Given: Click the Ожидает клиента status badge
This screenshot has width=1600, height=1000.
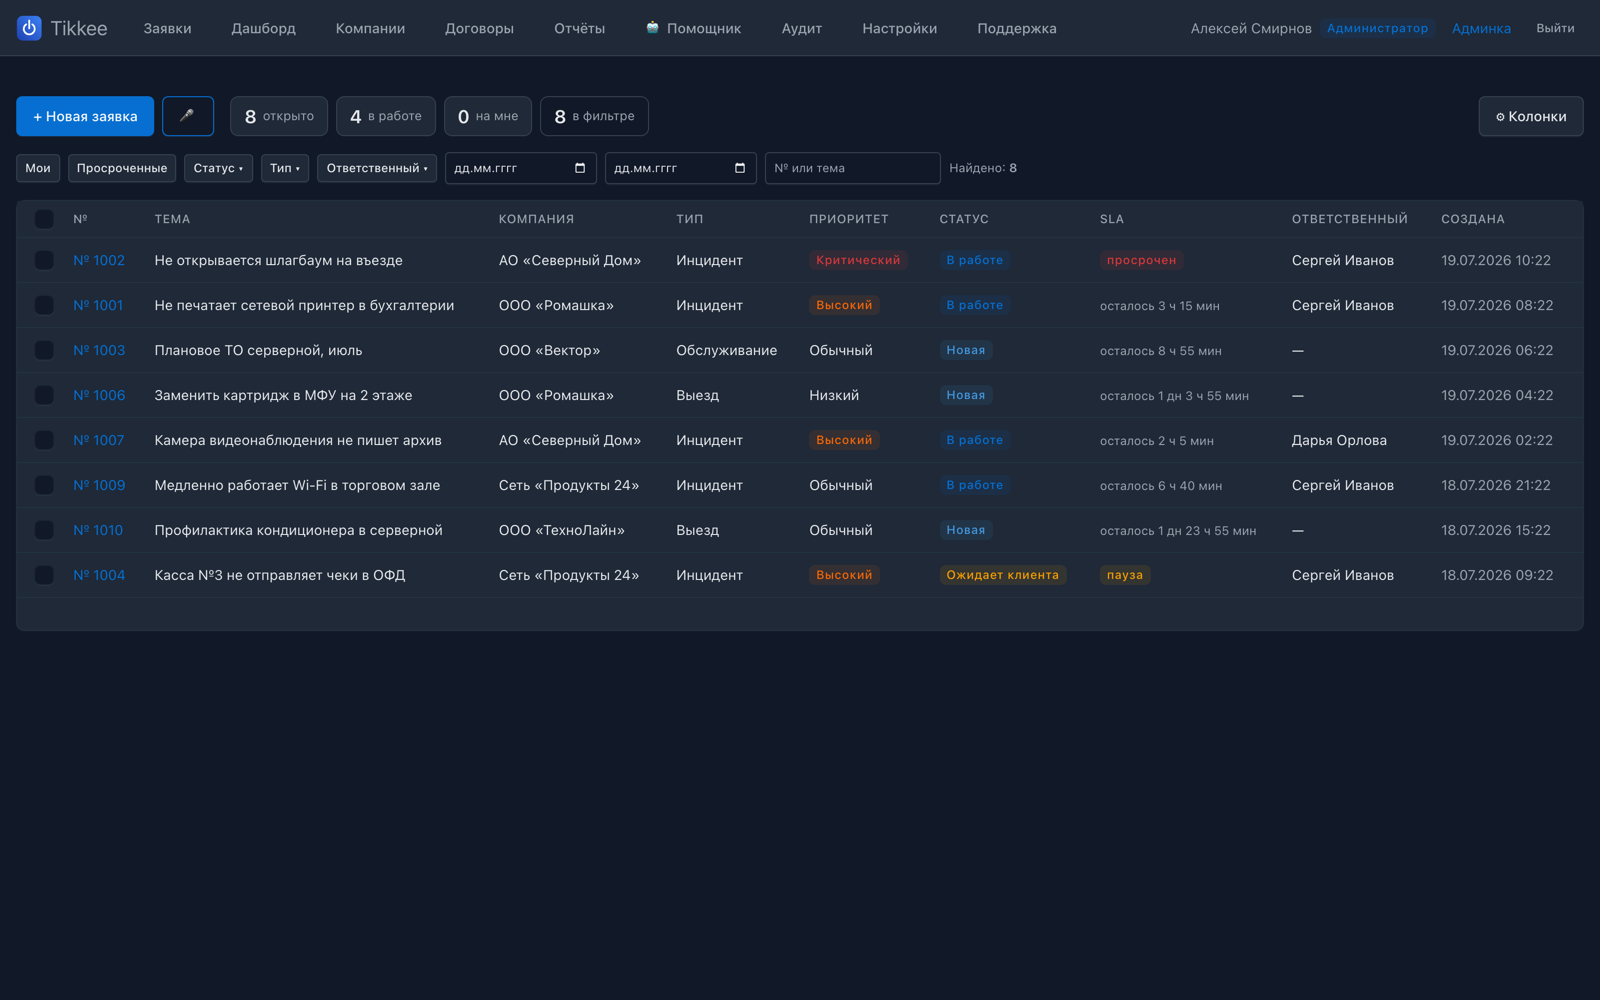Looking at the screenshot, I should click(x=1002, y=575).
